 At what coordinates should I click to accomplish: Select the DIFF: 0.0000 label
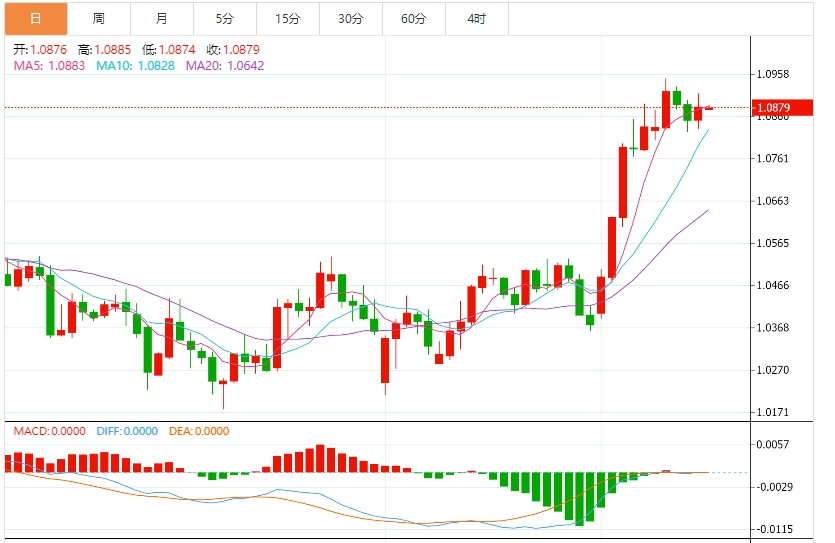click(x=127, y=431)
